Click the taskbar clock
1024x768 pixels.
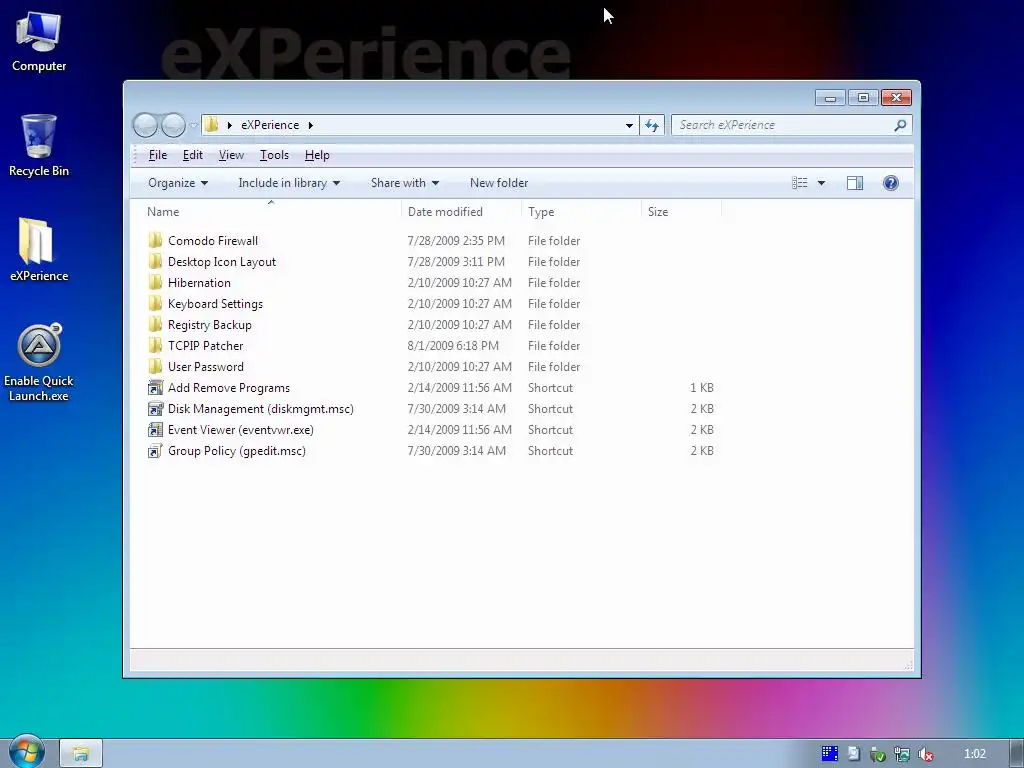(974, 754)
